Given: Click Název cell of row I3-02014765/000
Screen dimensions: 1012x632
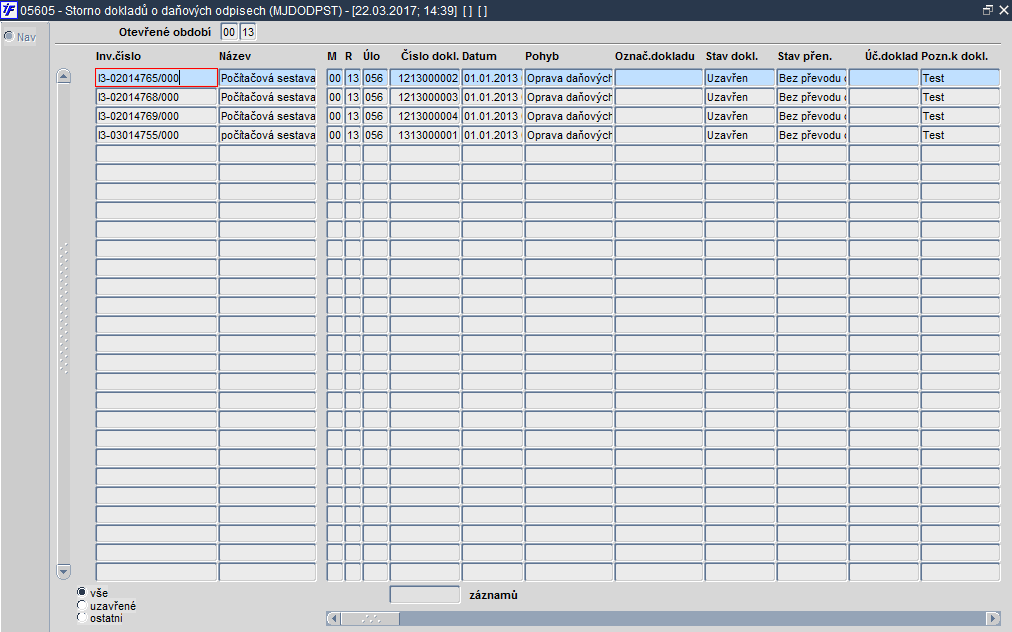Looking at the screenshot, I should pos(268,78).
